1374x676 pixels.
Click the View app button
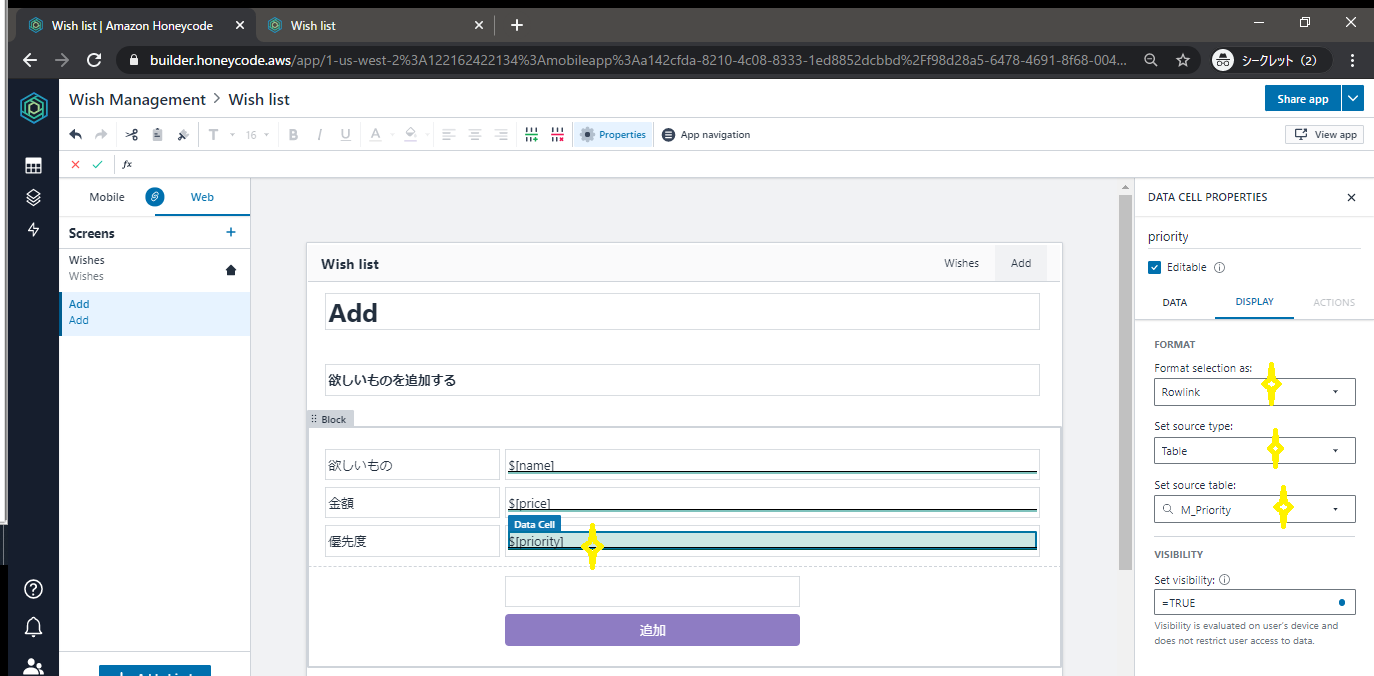click(1324, 134)
